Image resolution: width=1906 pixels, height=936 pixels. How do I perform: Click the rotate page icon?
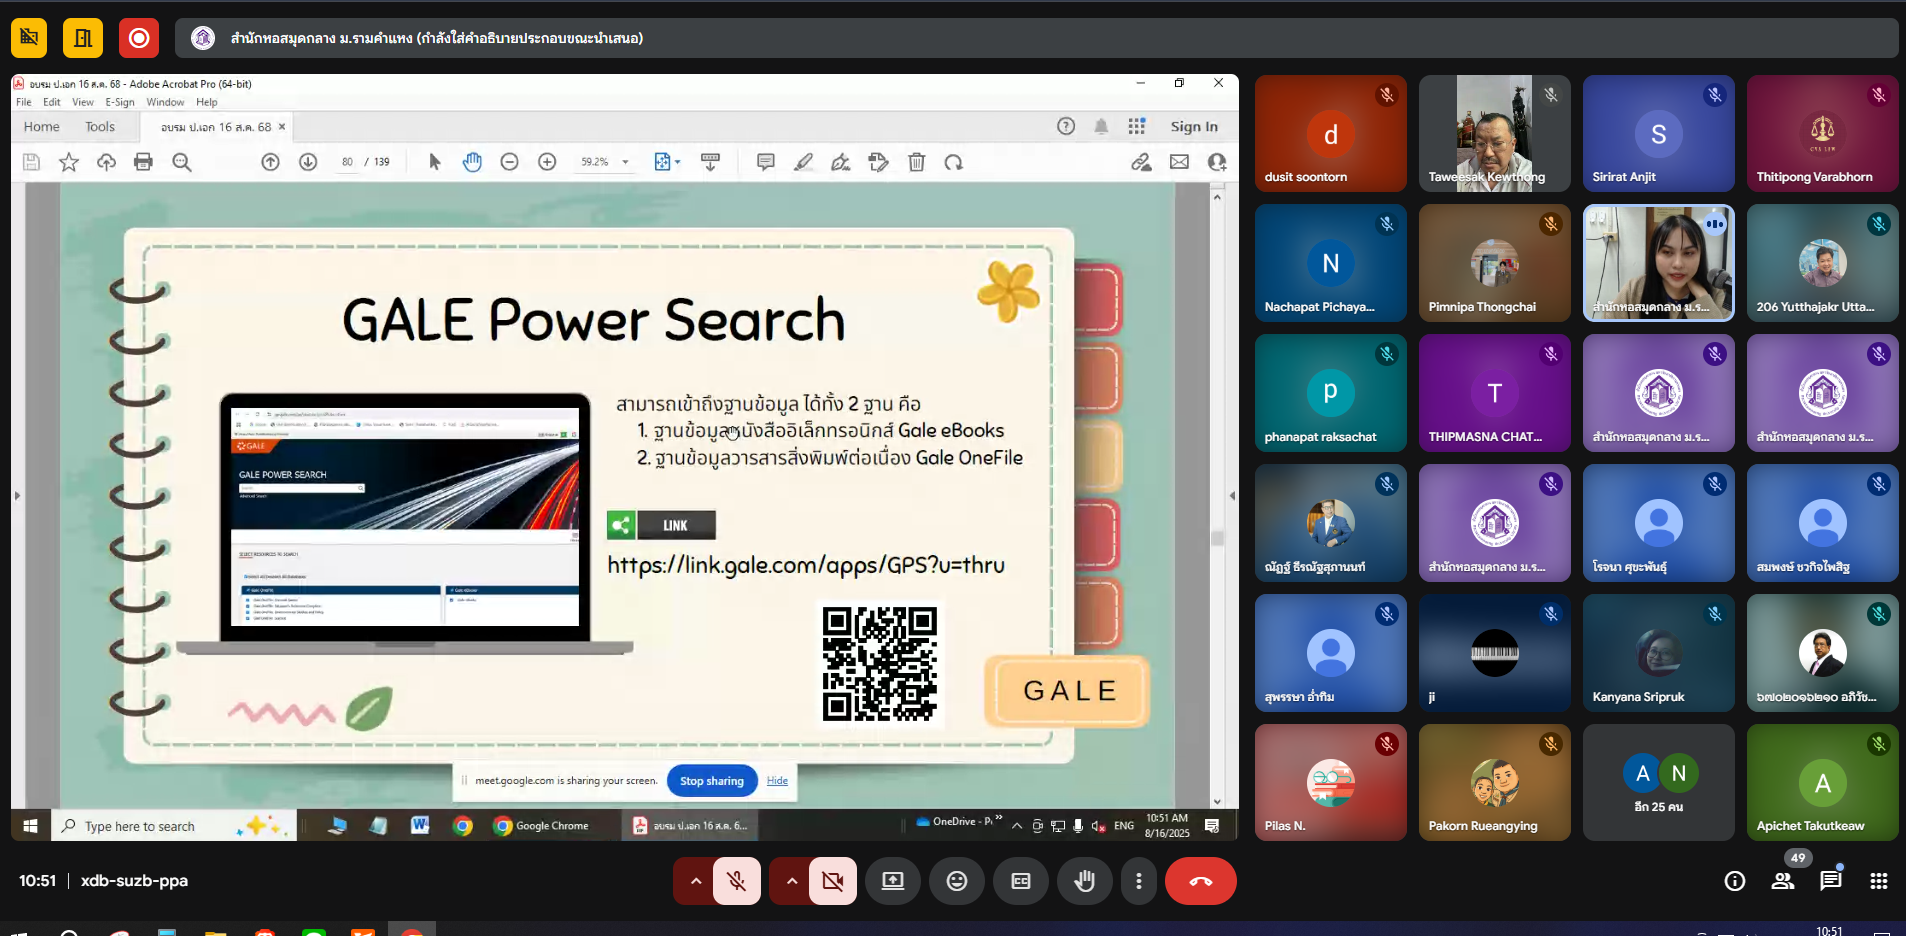point(954,162)
